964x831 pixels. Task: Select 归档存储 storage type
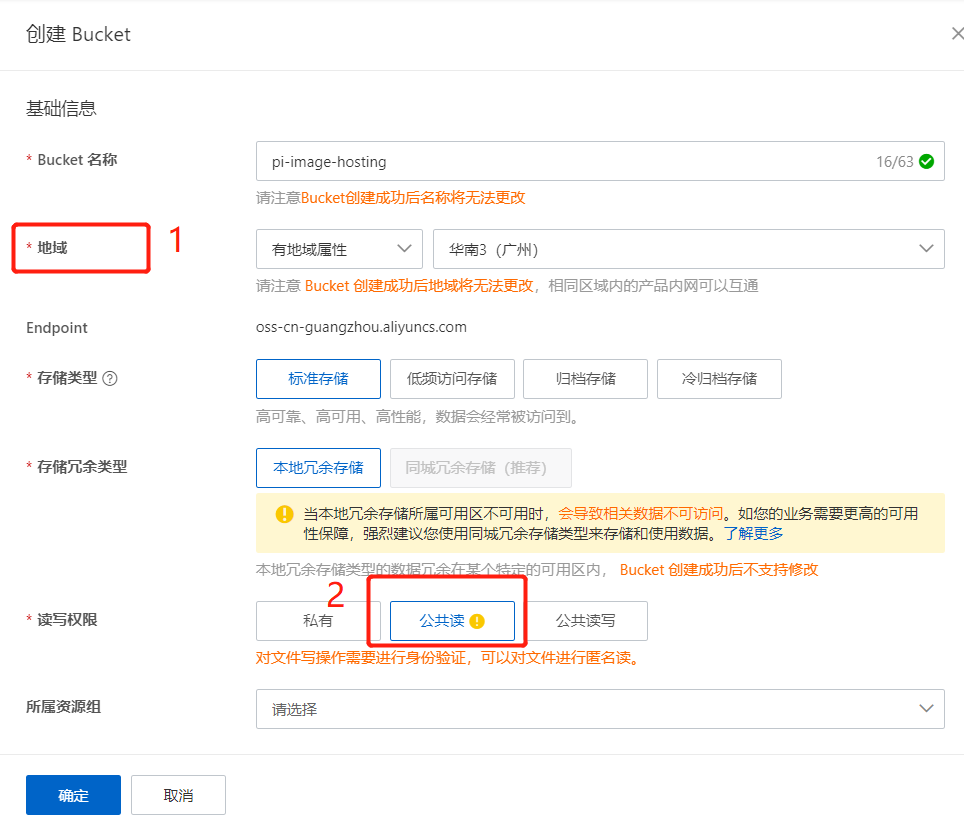(585, 379)
